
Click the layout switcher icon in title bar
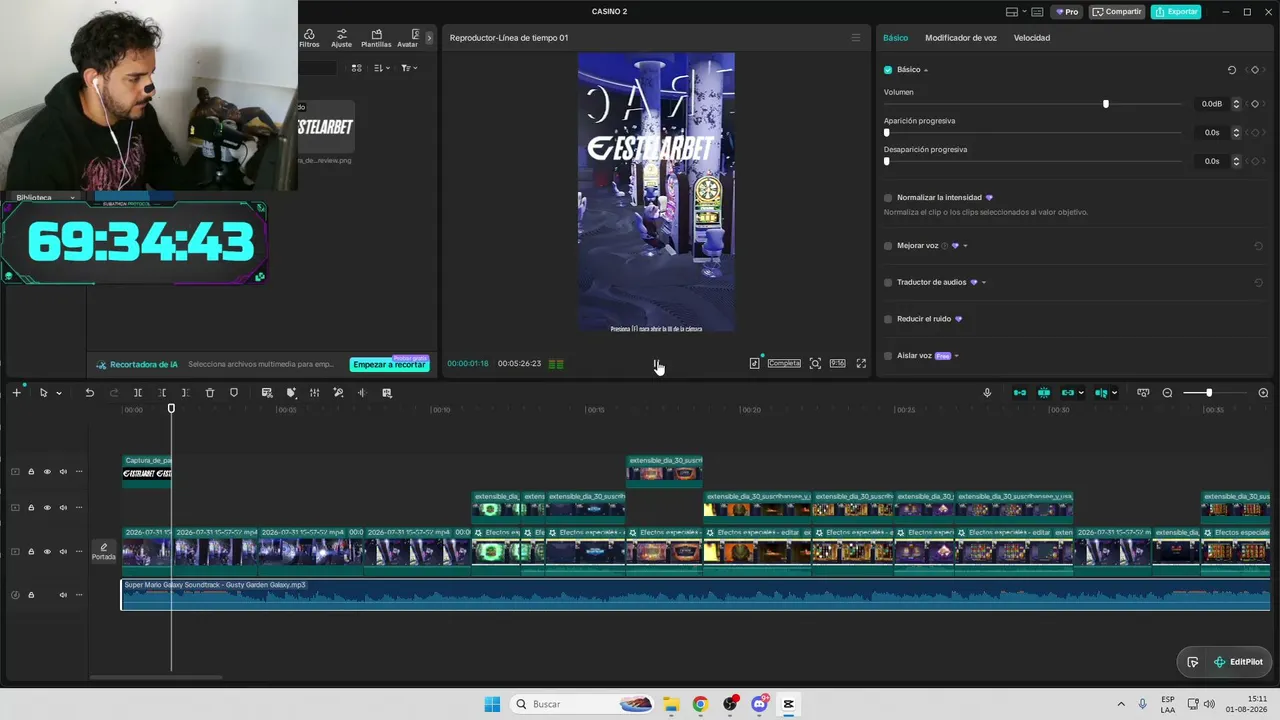[1012, 12]
